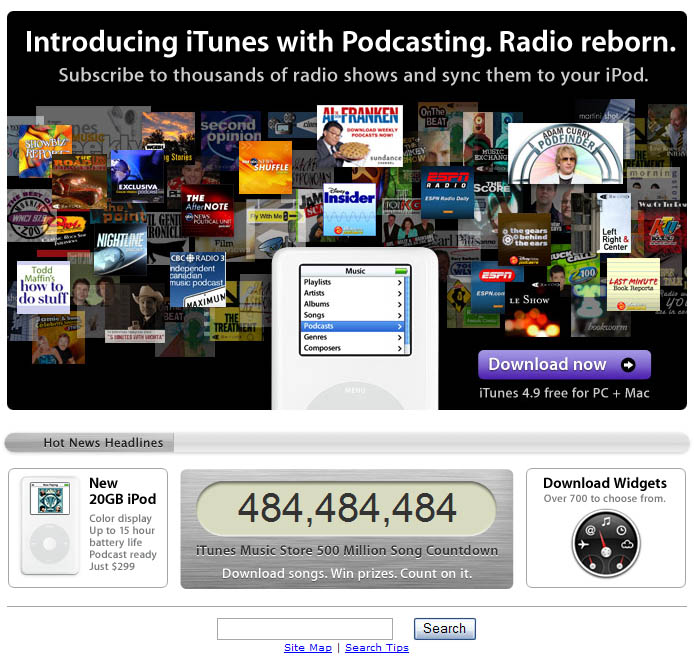Click the Search button
This screenshot has height=664, width=694.
coord(445,629)
